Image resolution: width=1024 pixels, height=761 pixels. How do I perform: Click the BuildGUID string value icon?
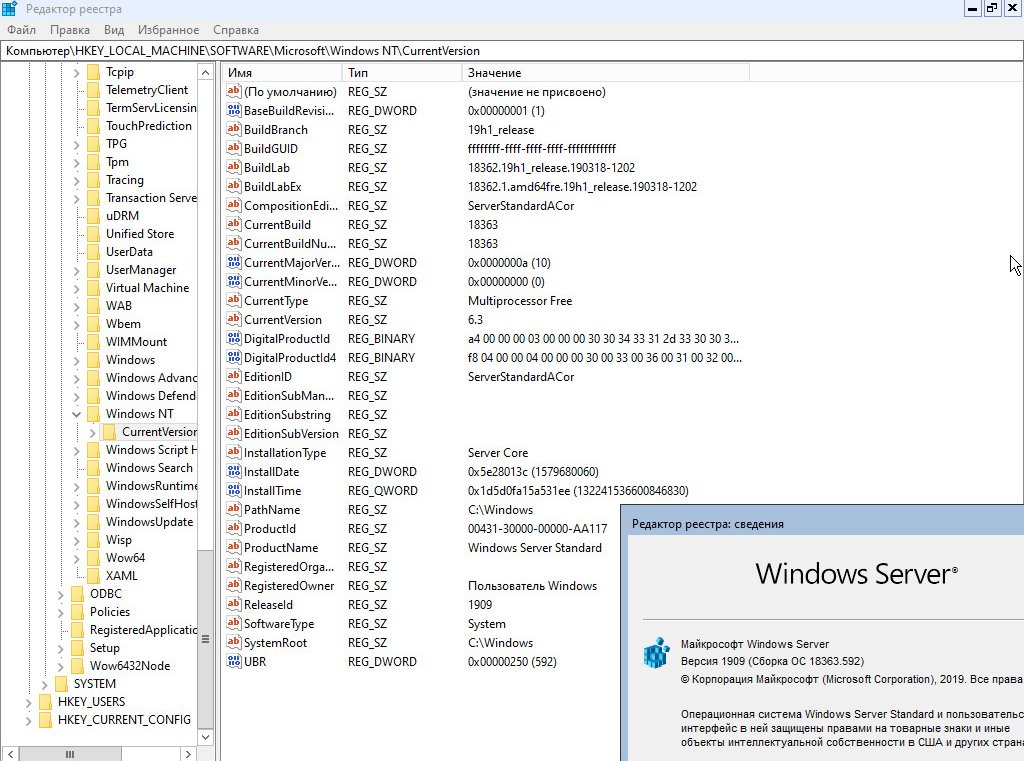point(234,148)
